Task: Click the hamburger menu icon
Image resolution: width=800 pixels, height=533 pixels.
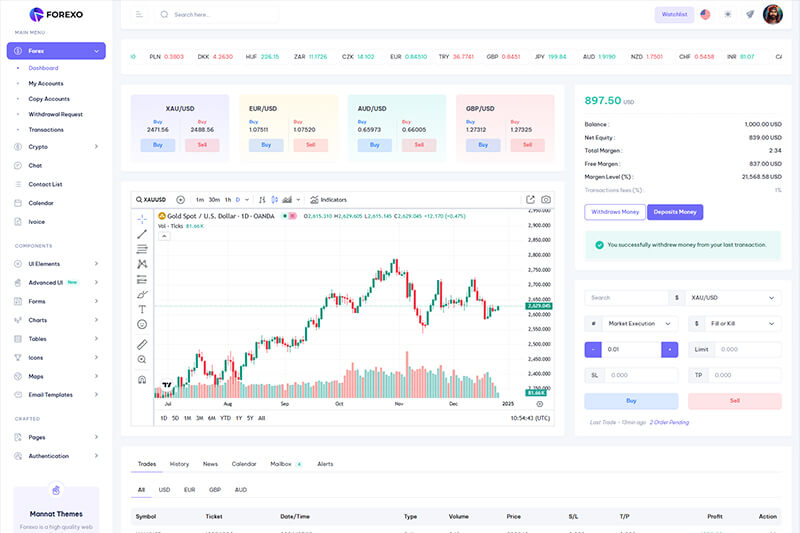Action: point(139,14)
